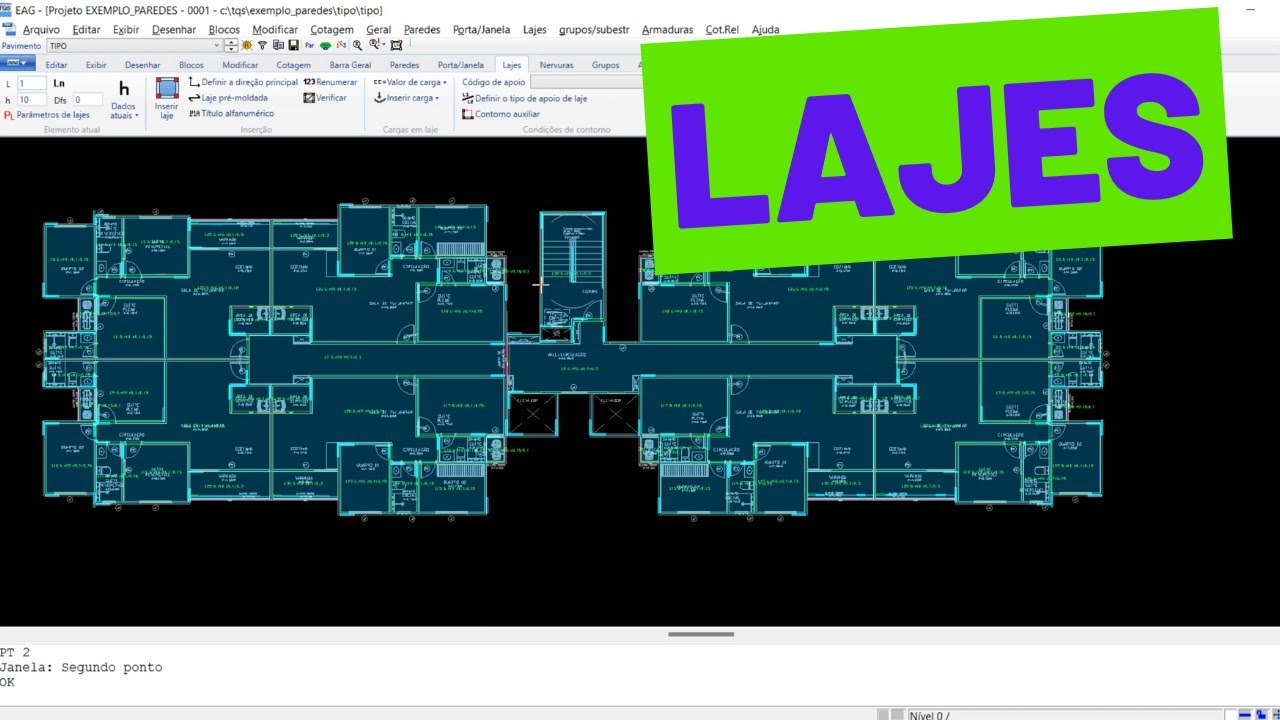The image size is (1280, 720).
Task: Open the Cot.Rel menu
Action: [722, 30]
